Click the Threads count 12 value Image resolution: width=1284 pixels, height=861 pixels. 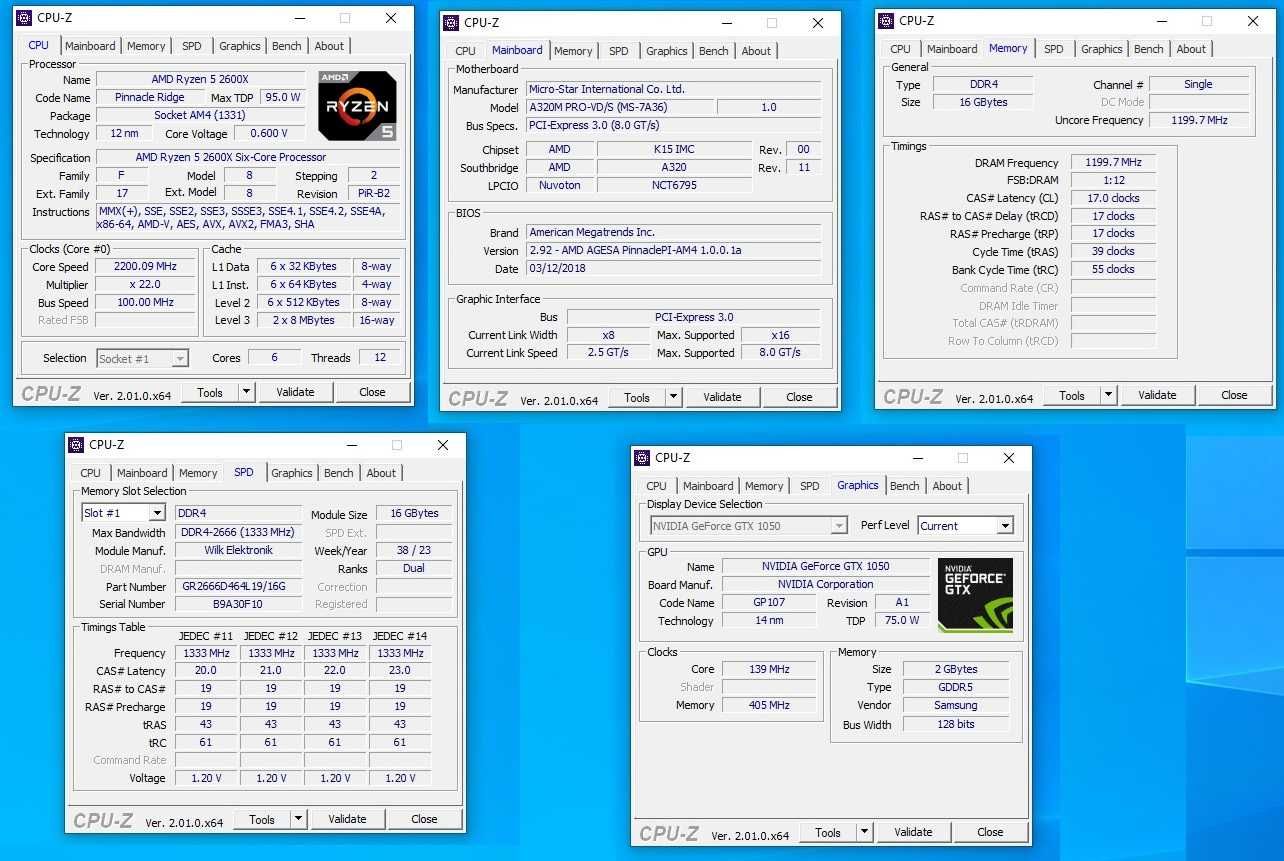coord(380,358)
